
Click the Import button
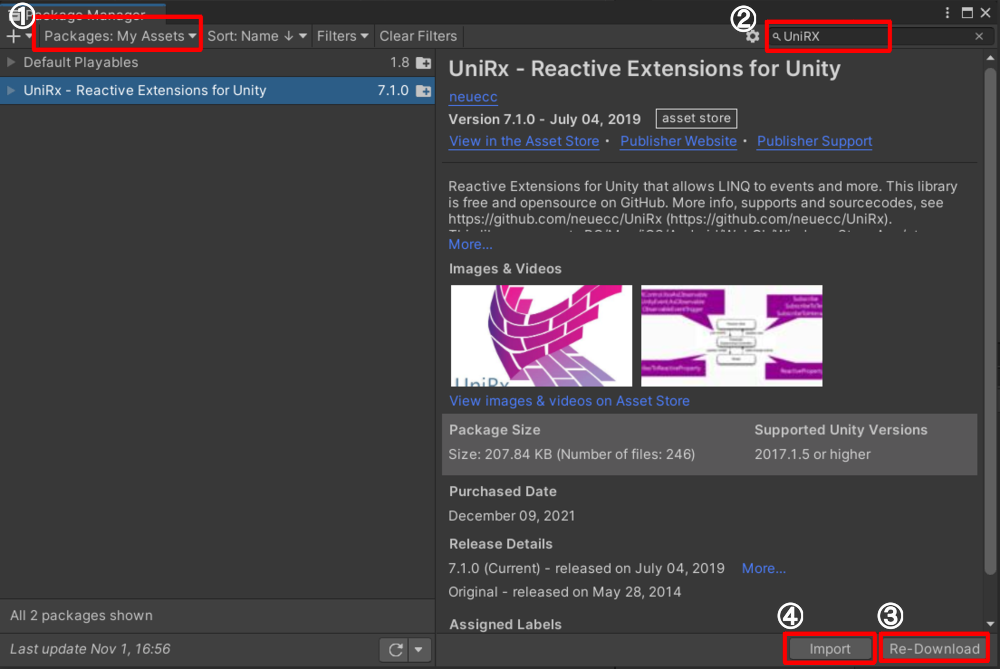click(x=829, y=648)
